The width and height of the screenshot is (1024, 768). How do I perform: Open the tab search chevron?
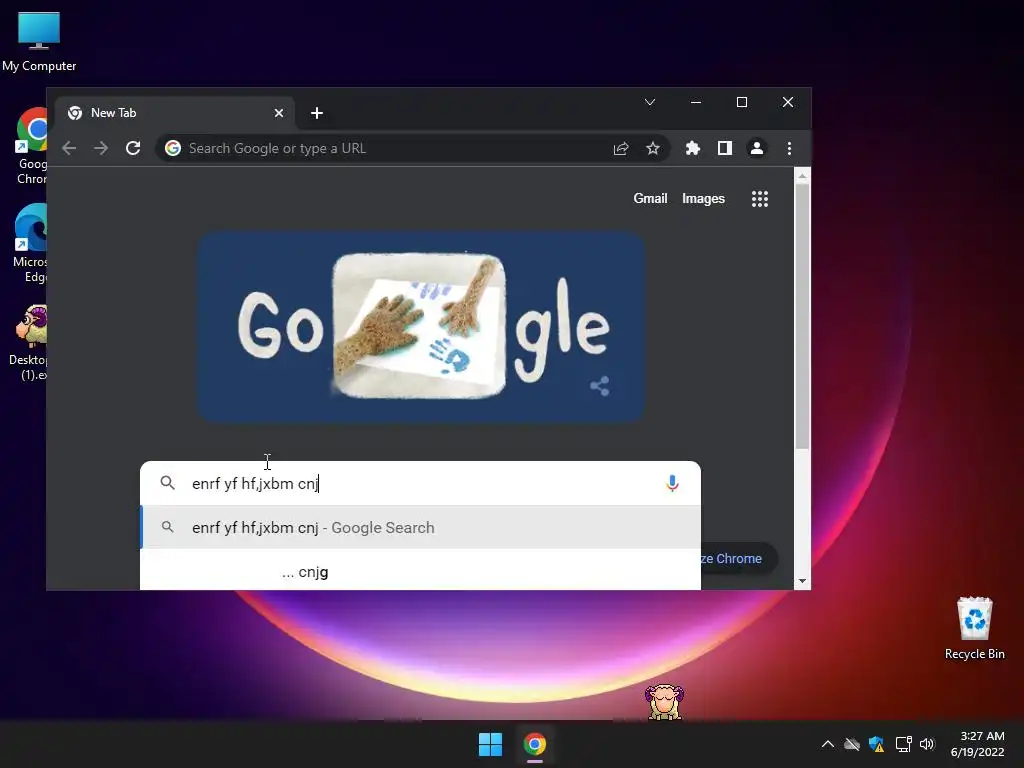click(650, 103)
